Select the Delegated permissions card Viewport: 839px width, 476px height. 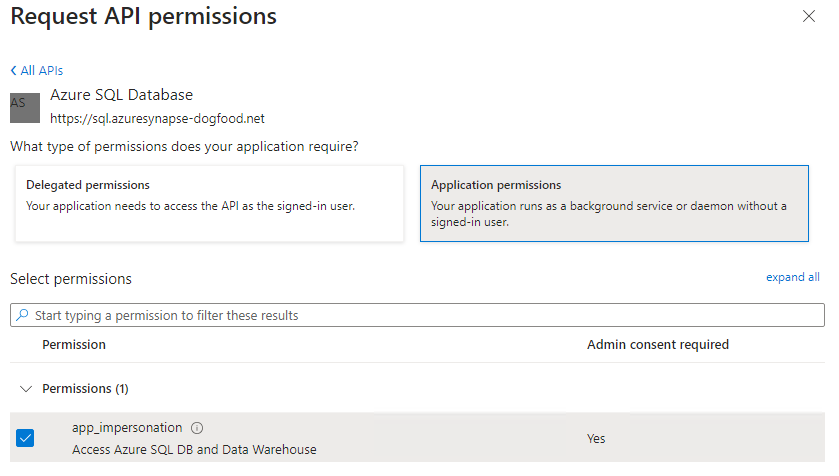click(209, 204)
